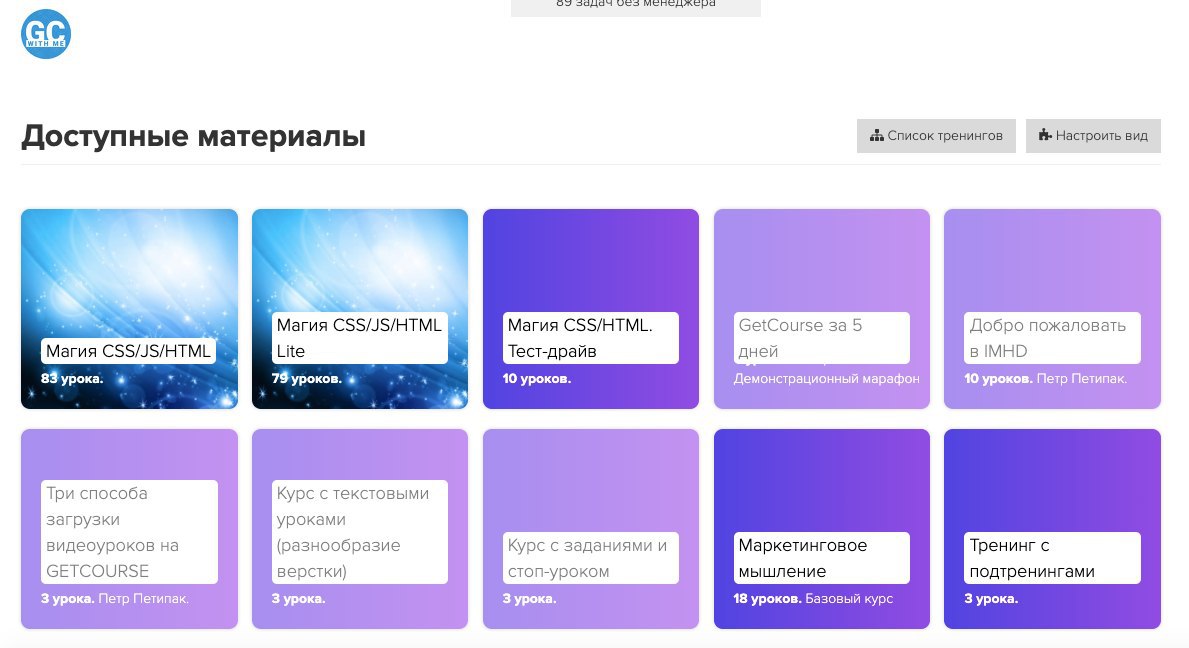Click the 79 уроков label
This screenshot has width=1189, height=648.
tap(307, 379)
